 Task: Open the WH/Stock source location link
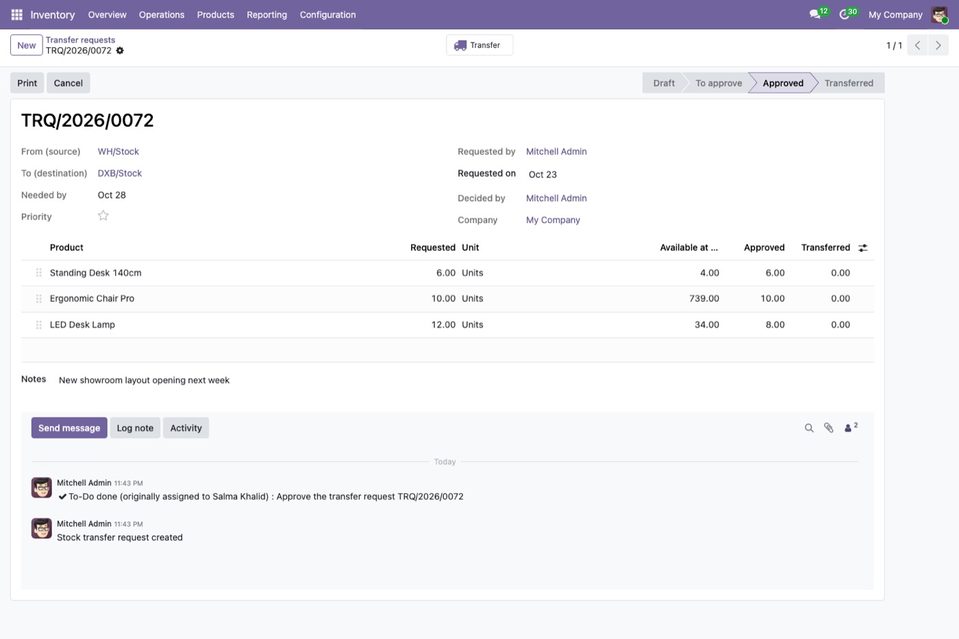[x=118, y=152]
